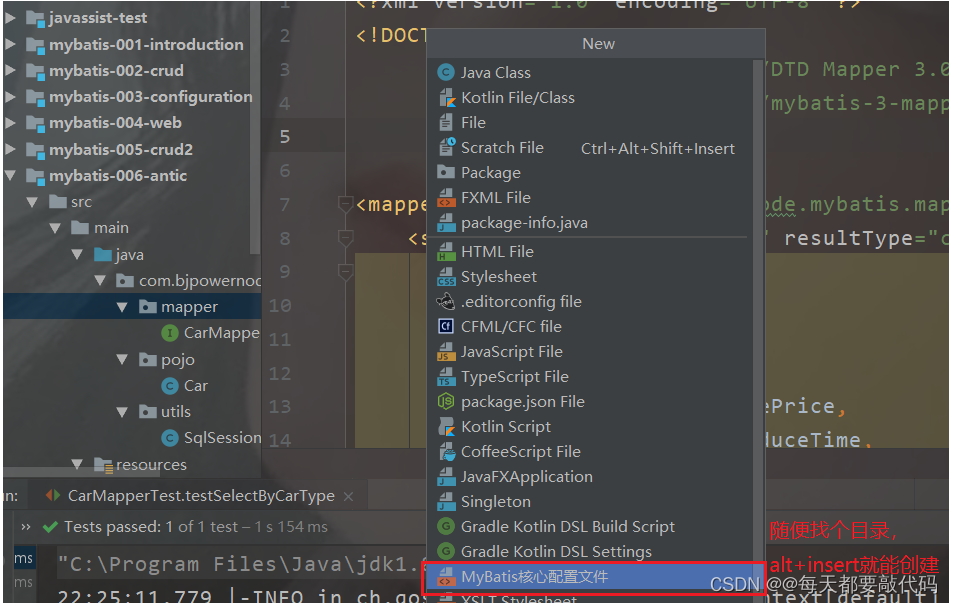The height and width of the screenshot is (604, 953).
Task: Click the Package folder icon in New menu
Action: coord(446,173)
